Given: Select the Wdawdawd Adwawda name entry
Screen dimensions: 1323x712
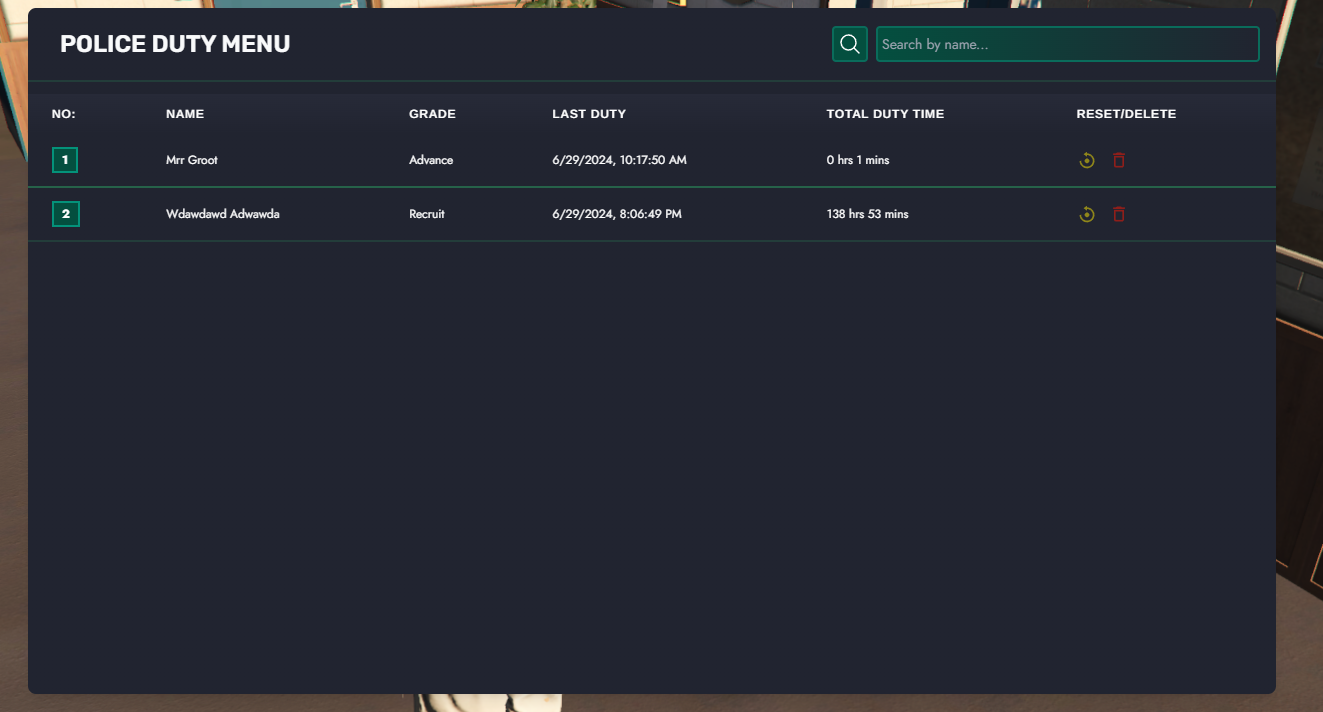Looking at the screenshot, I should [223, 214].
